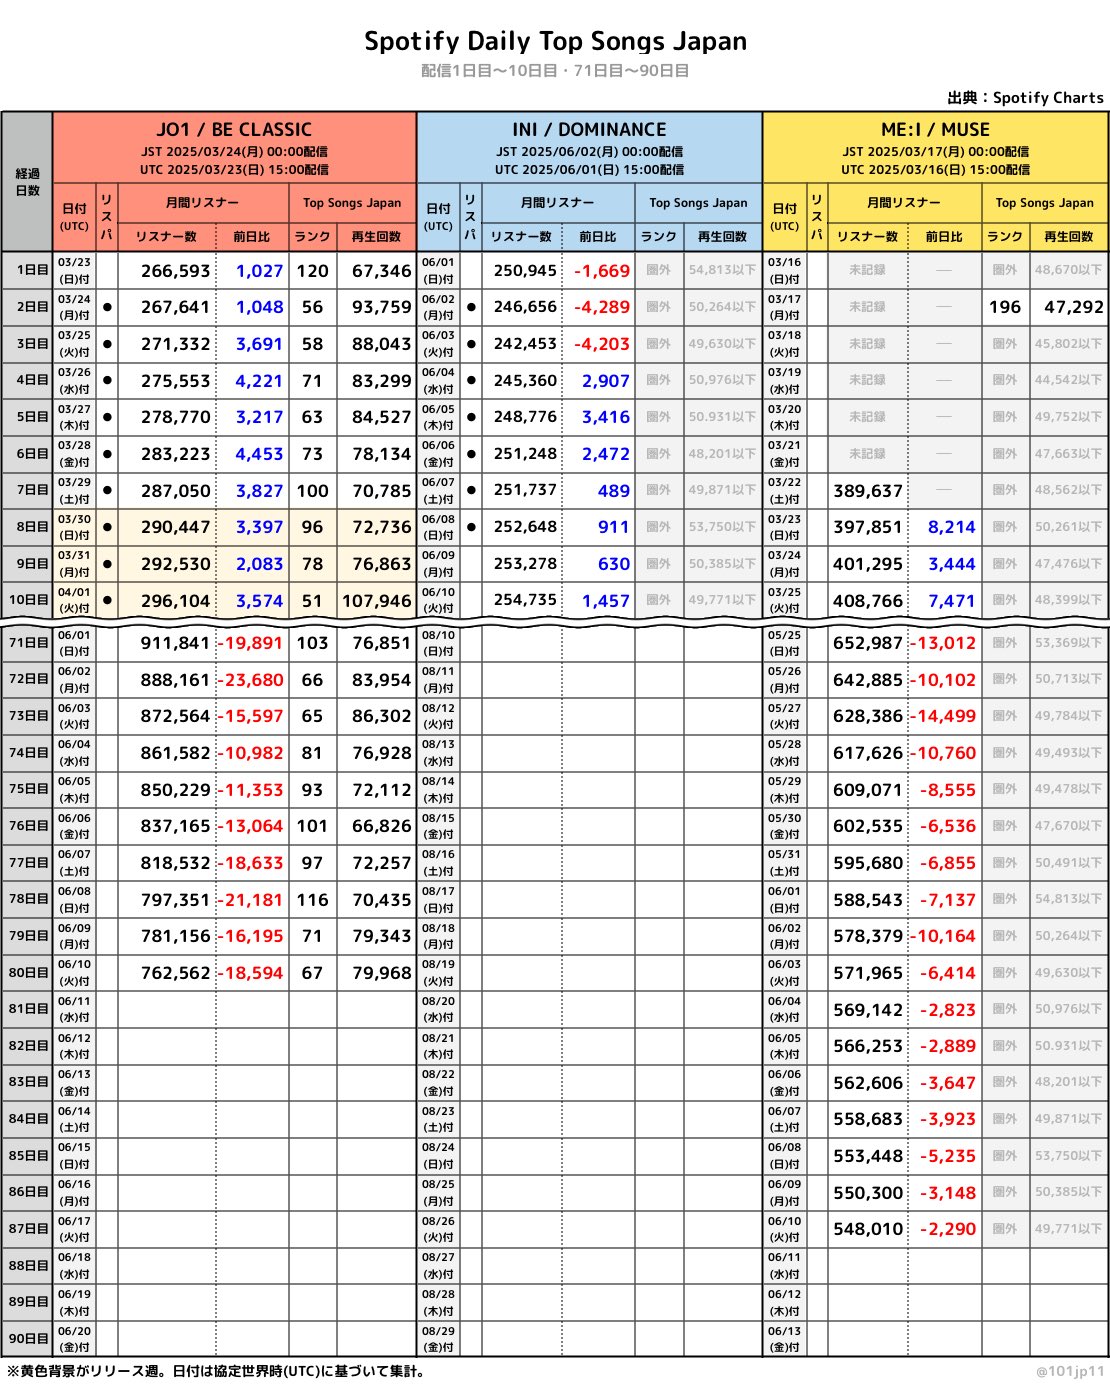Click the "10日目" row label
Image resolution: width=1110 pixels, height=1387 pixels.
28,600
